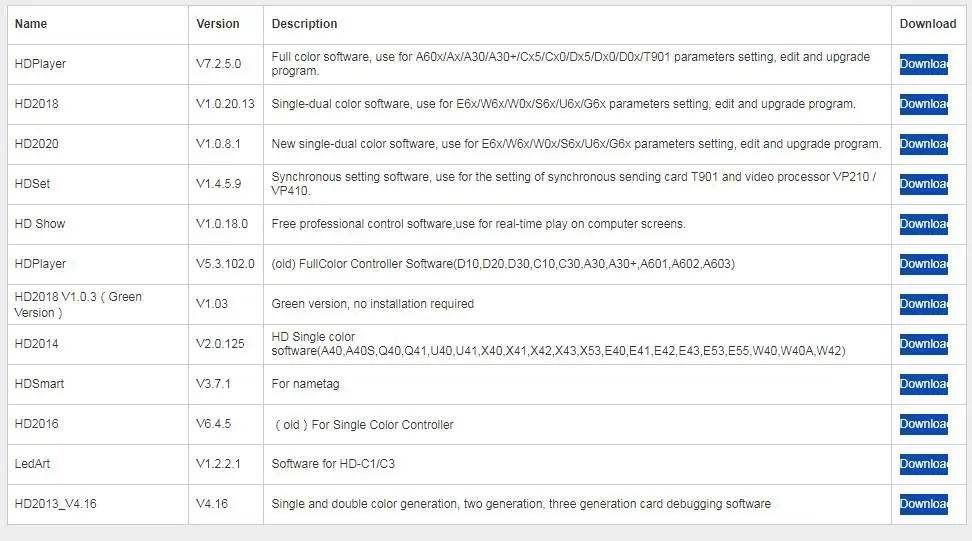Download the HD2018 V1.0.20.13 software
The width and height of the screenshot is (972, 541).
(x=923, y=104)
